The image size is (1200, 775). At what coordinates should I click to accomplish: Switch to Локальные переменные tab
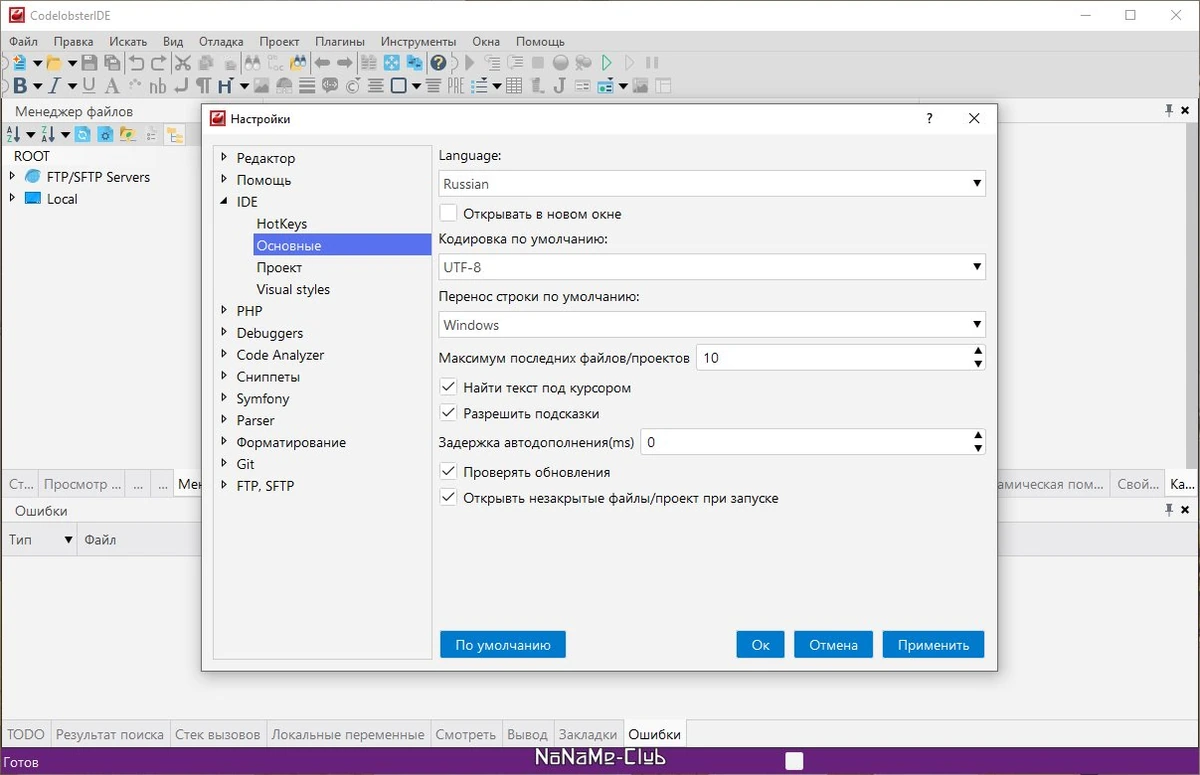point(348,734)
